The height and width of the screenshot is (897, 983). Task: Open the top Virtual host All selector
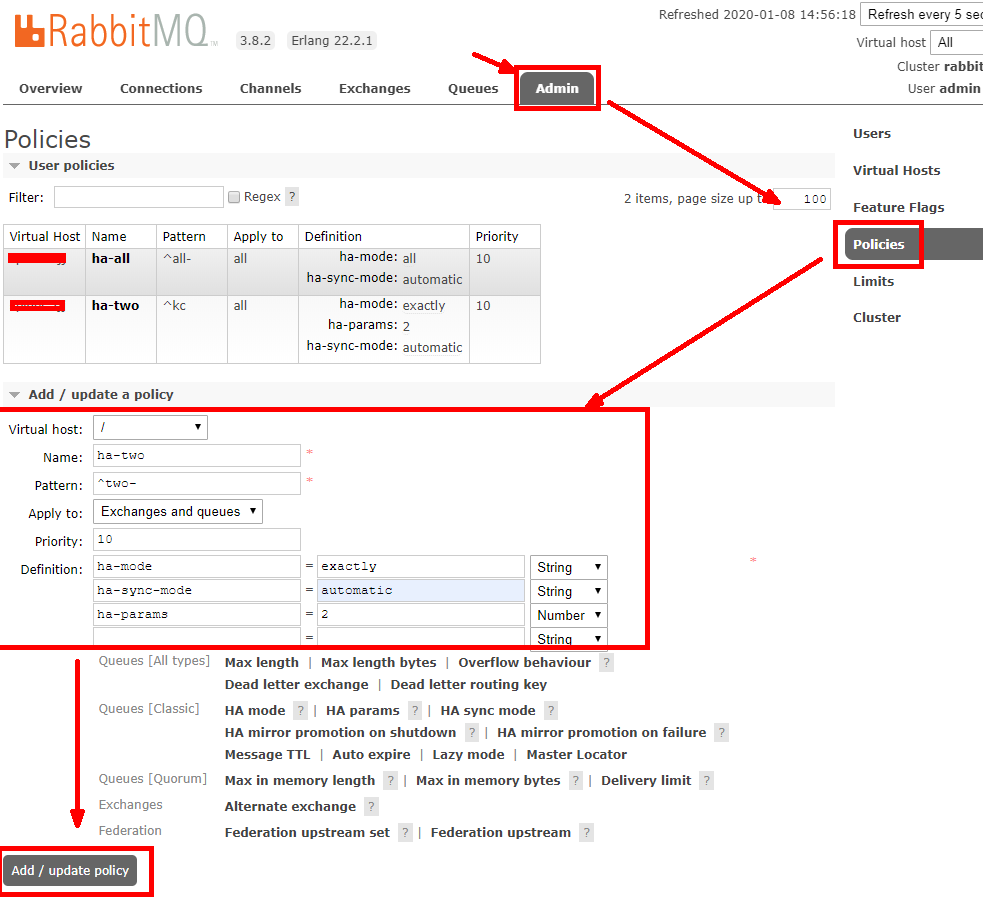(957, 43)
